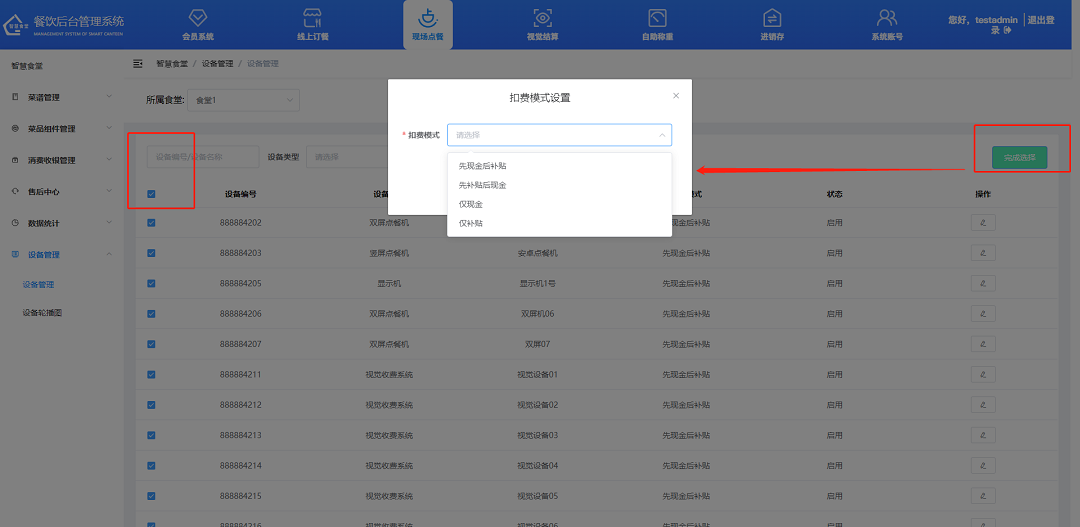Click the 进销存 inventory icon

coord(771,18)
